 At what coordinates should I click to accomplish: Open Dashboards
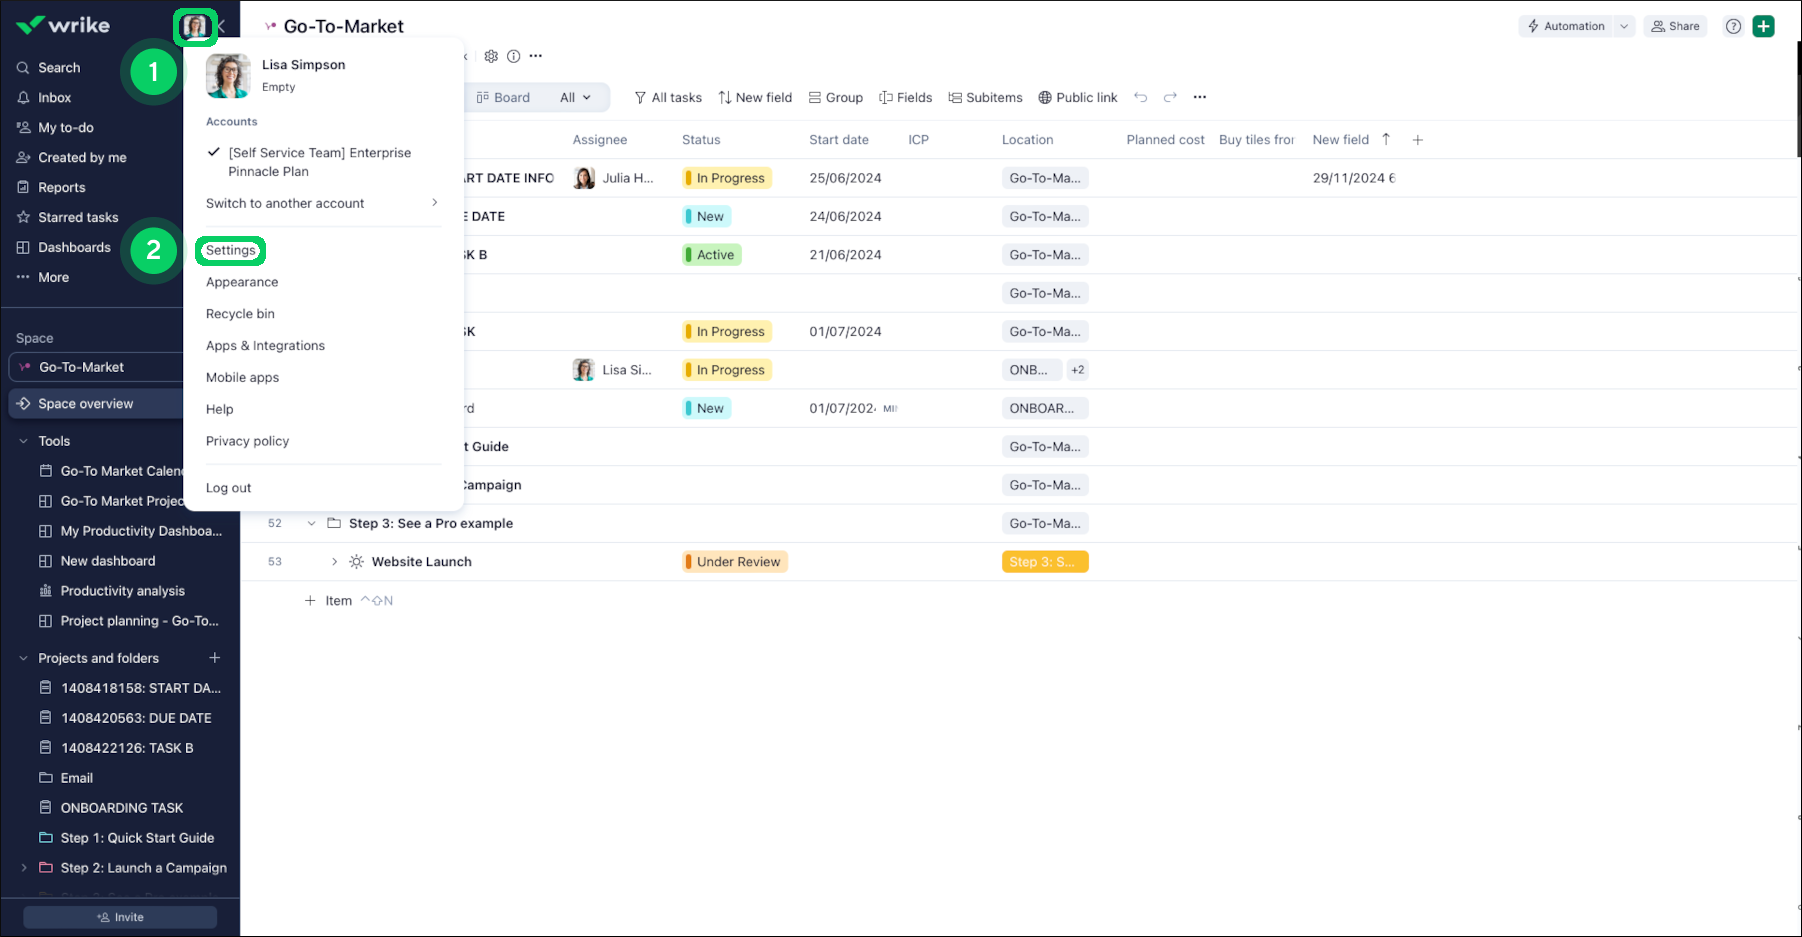point(74,248)
